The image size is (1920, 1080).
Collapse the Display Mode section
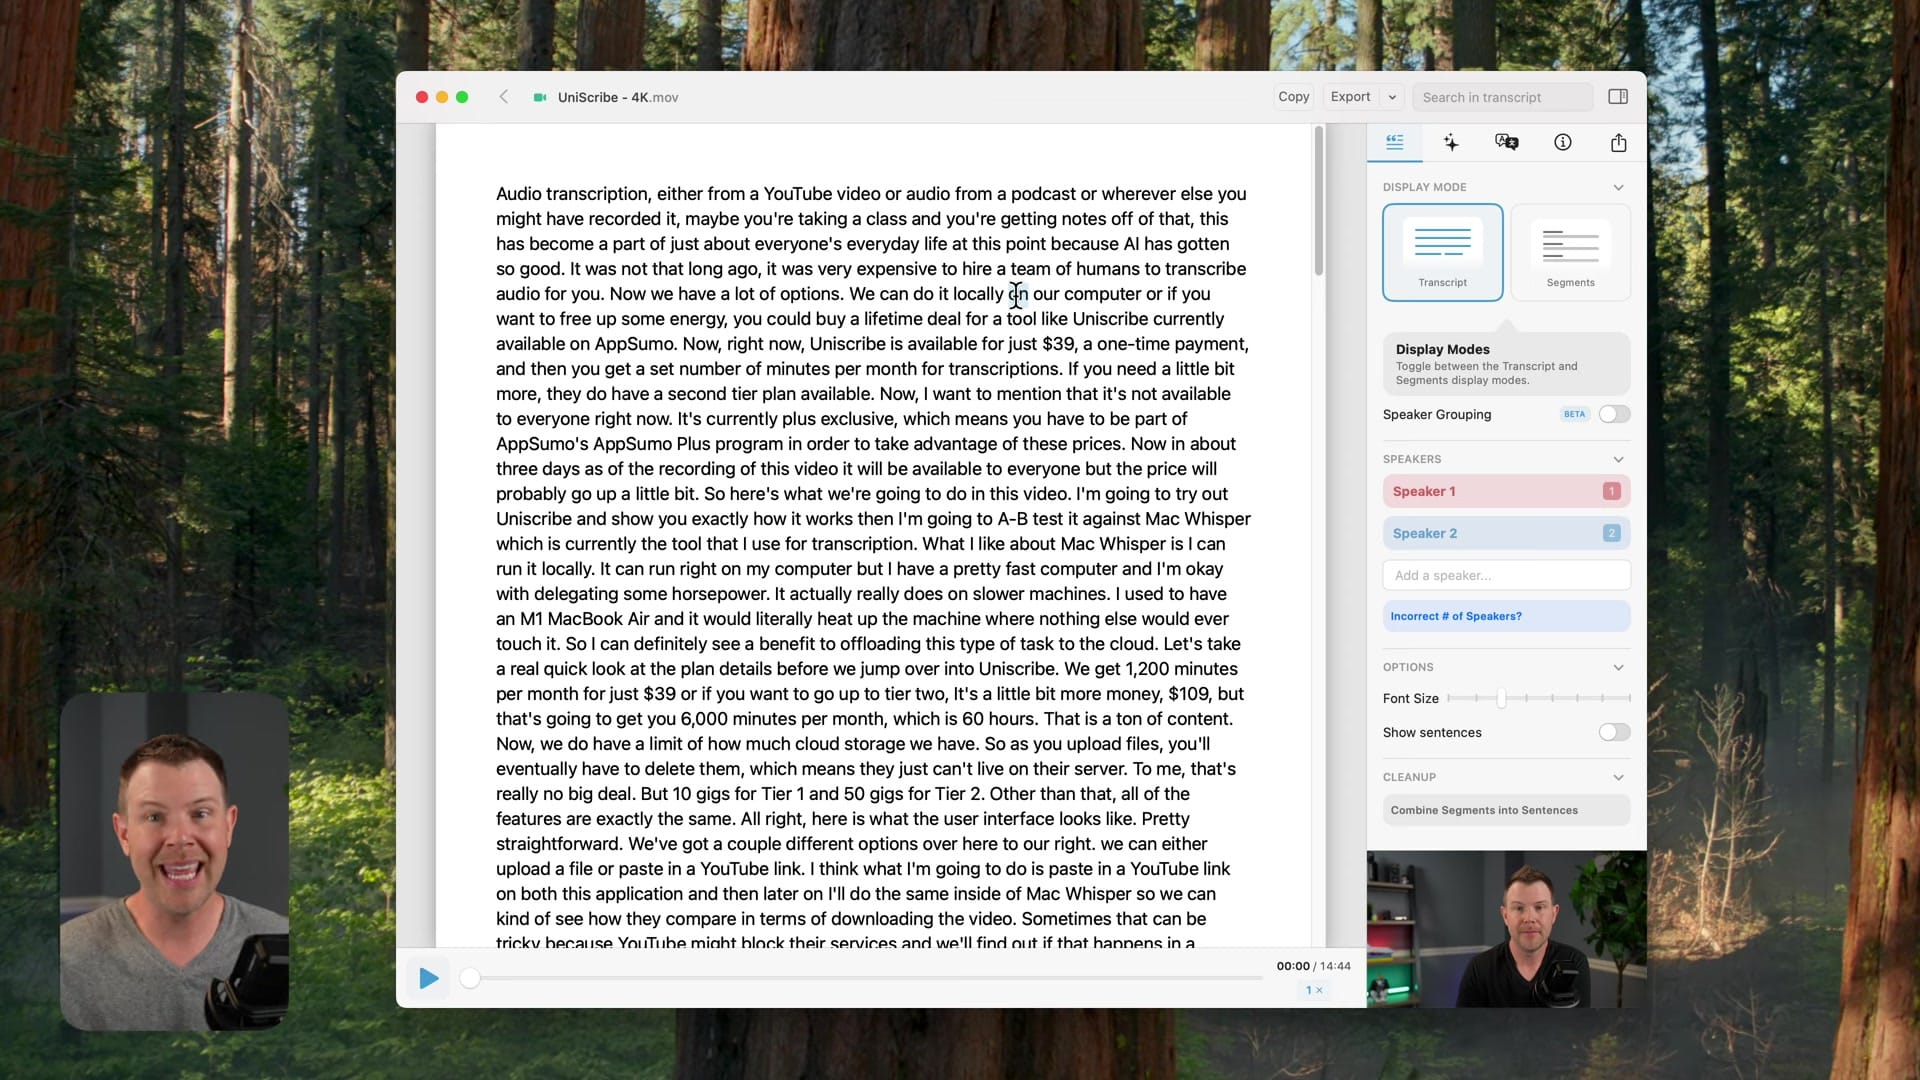coord(1618,187)
